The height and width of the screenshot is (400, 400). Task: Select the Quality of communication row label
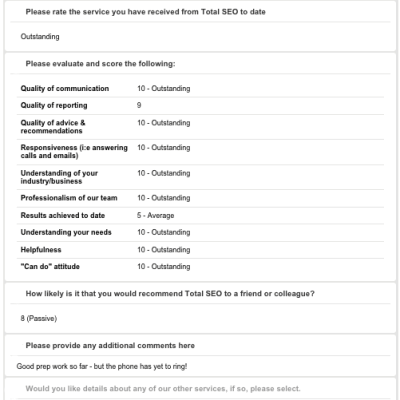65,88
